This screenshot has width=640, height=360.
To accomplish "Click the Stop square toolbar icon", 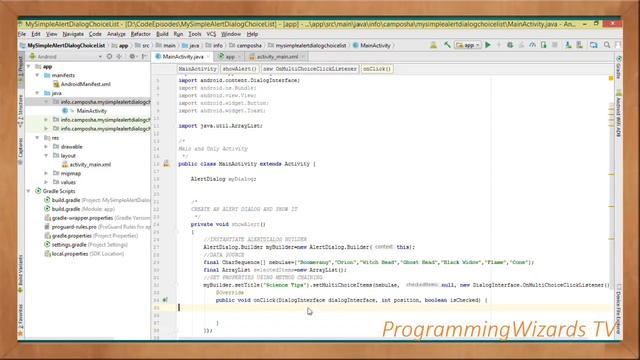I will (555, 45).
